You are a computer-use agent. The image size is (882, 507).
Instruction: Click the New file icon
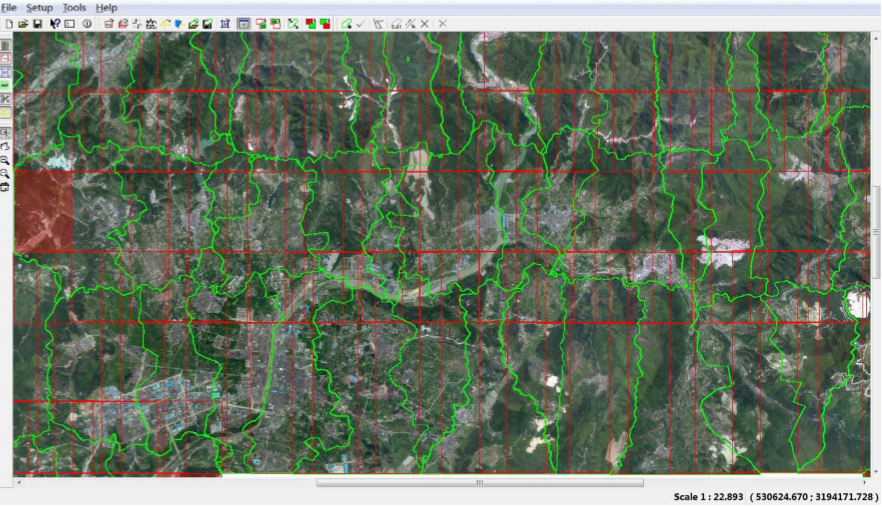coord(8,23)
